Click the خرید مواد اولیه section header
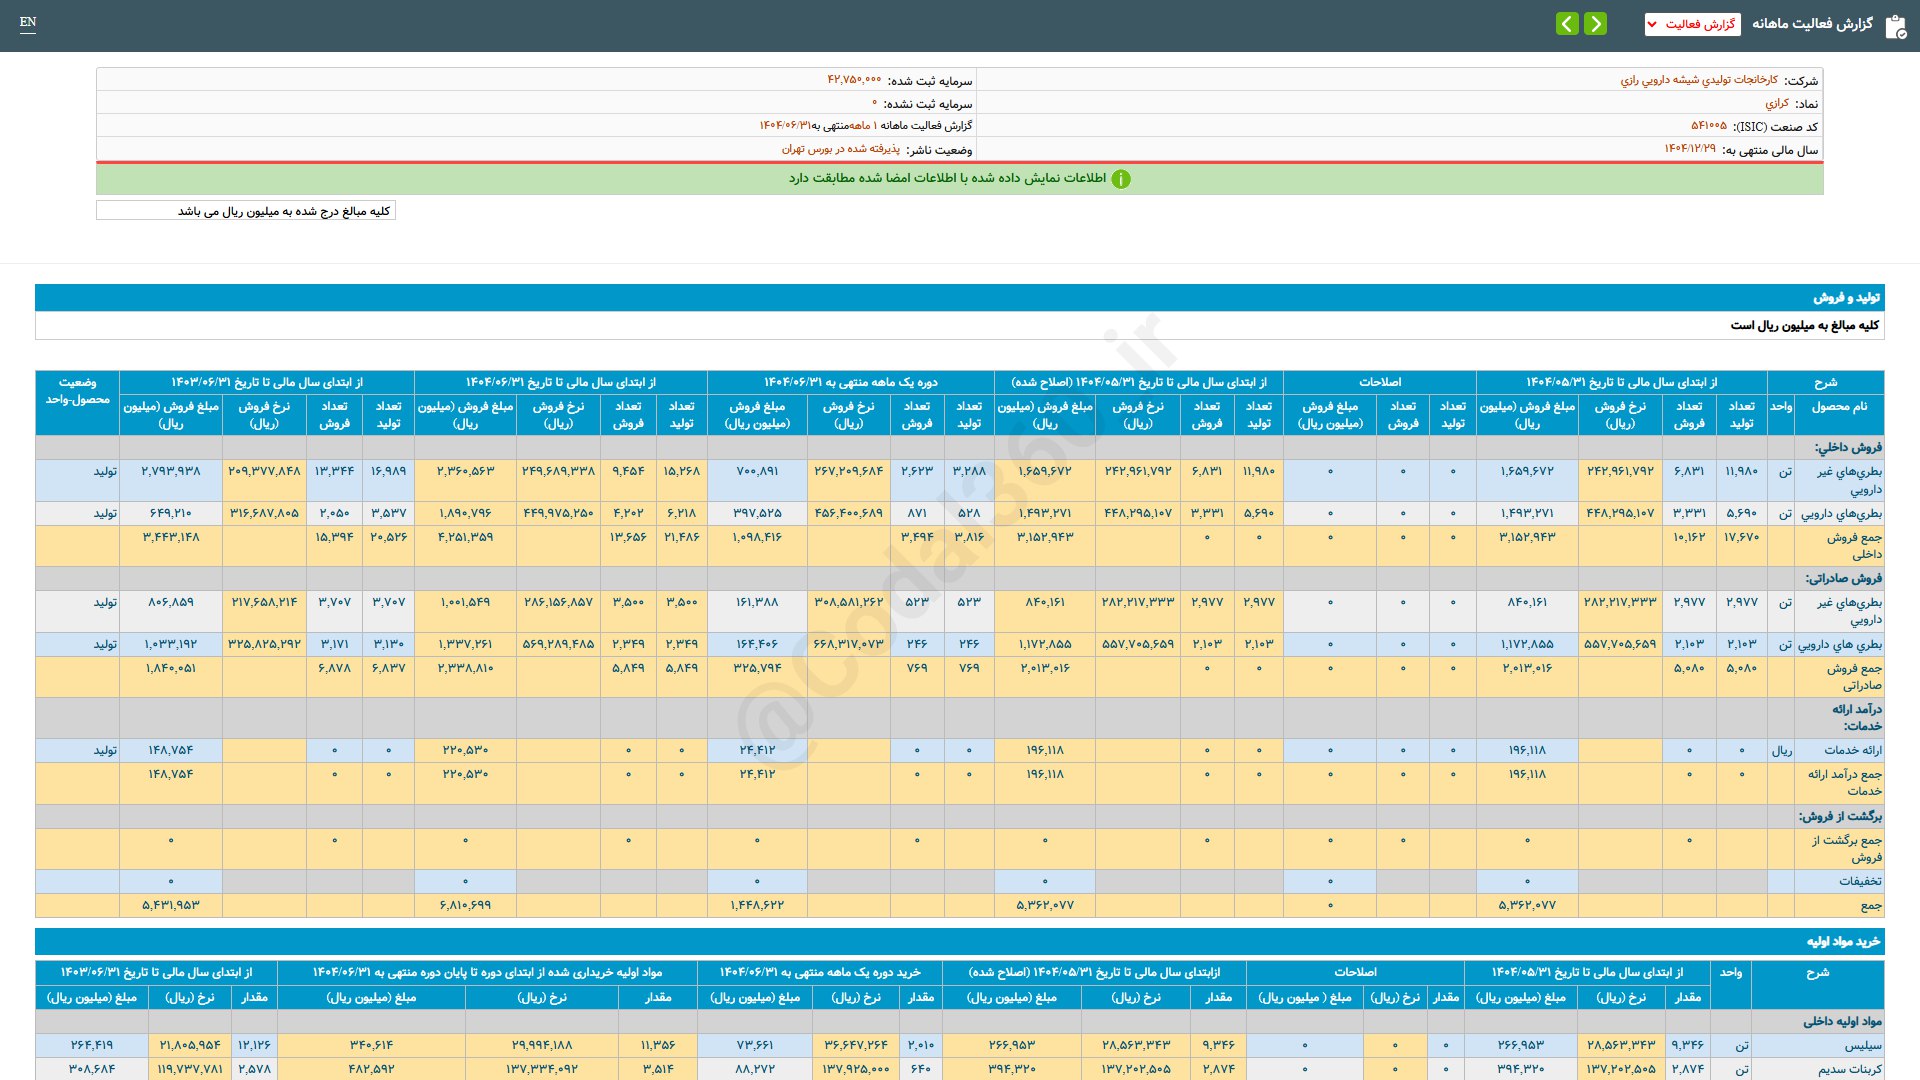This screenshot has height=1080, width=1920. 1842,942
